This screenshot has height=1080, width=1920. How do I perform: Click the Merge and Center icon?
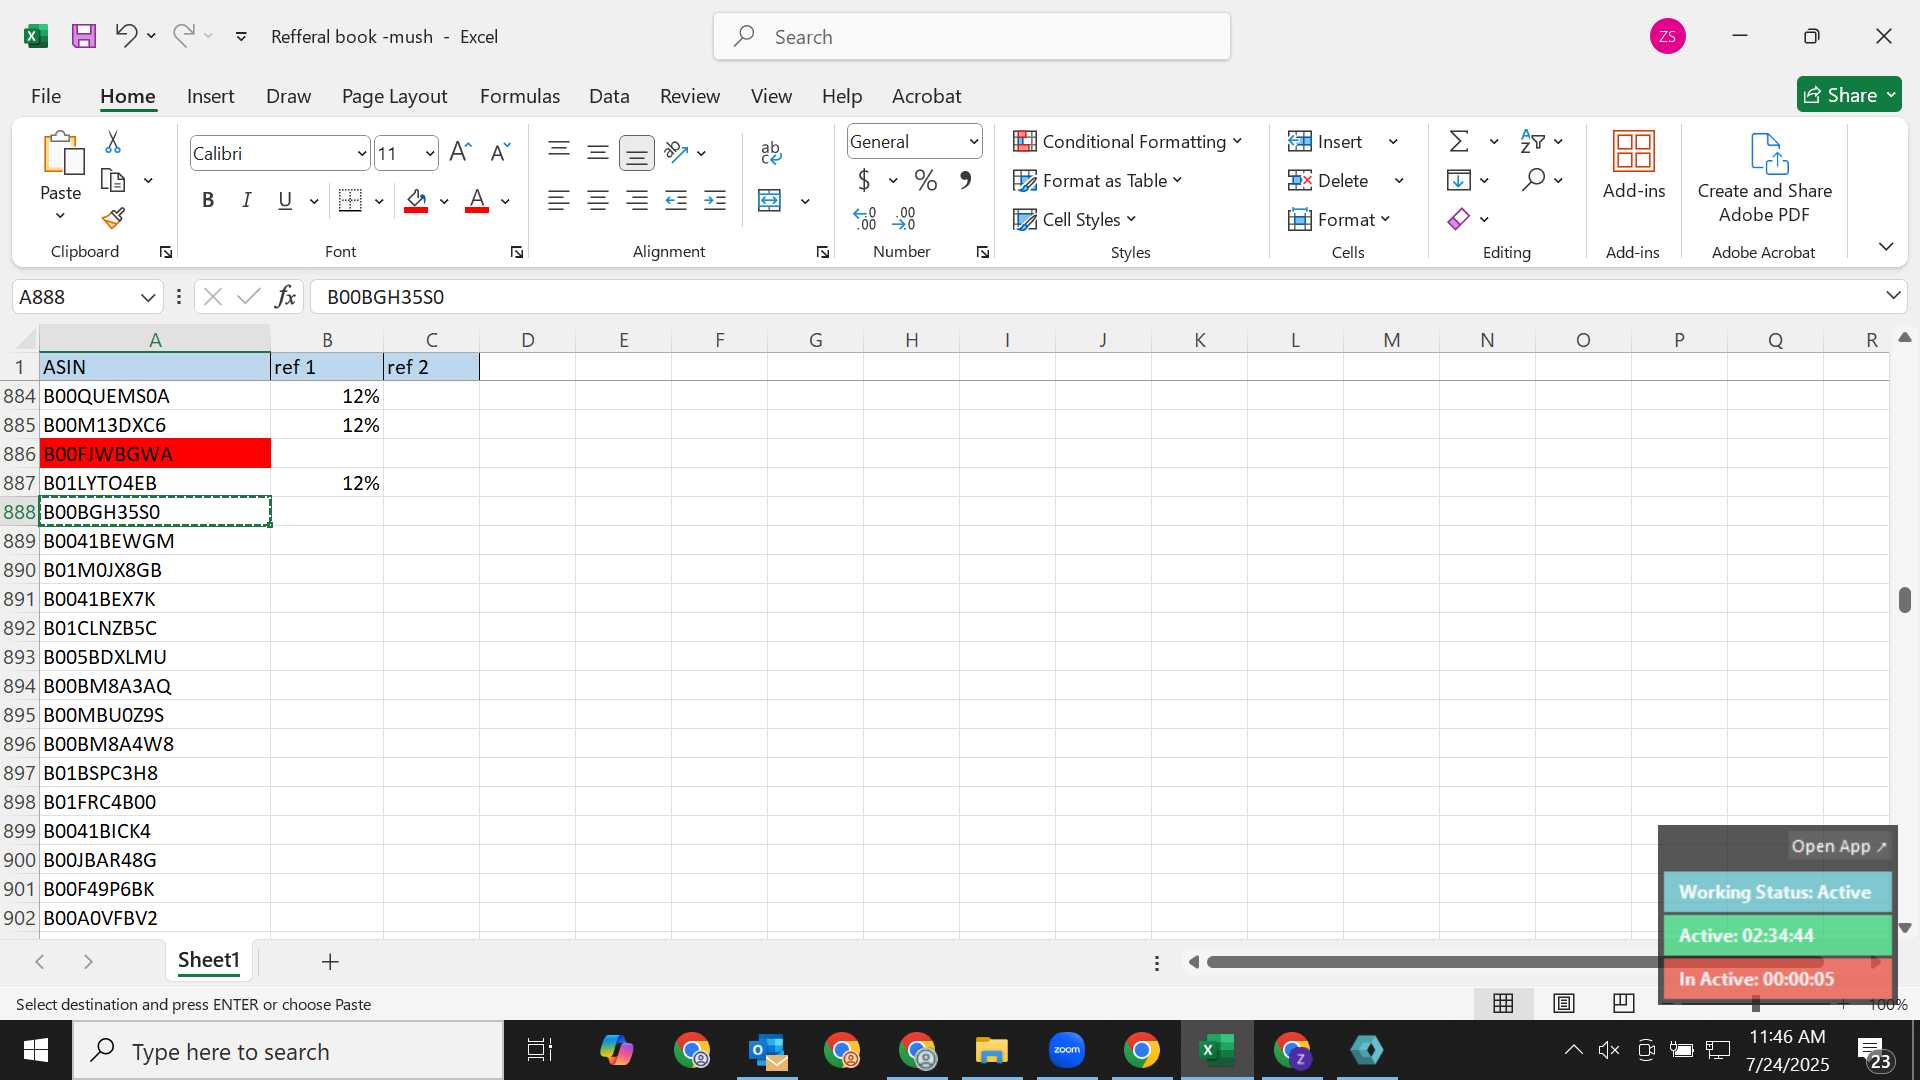(x=770, y=201)
